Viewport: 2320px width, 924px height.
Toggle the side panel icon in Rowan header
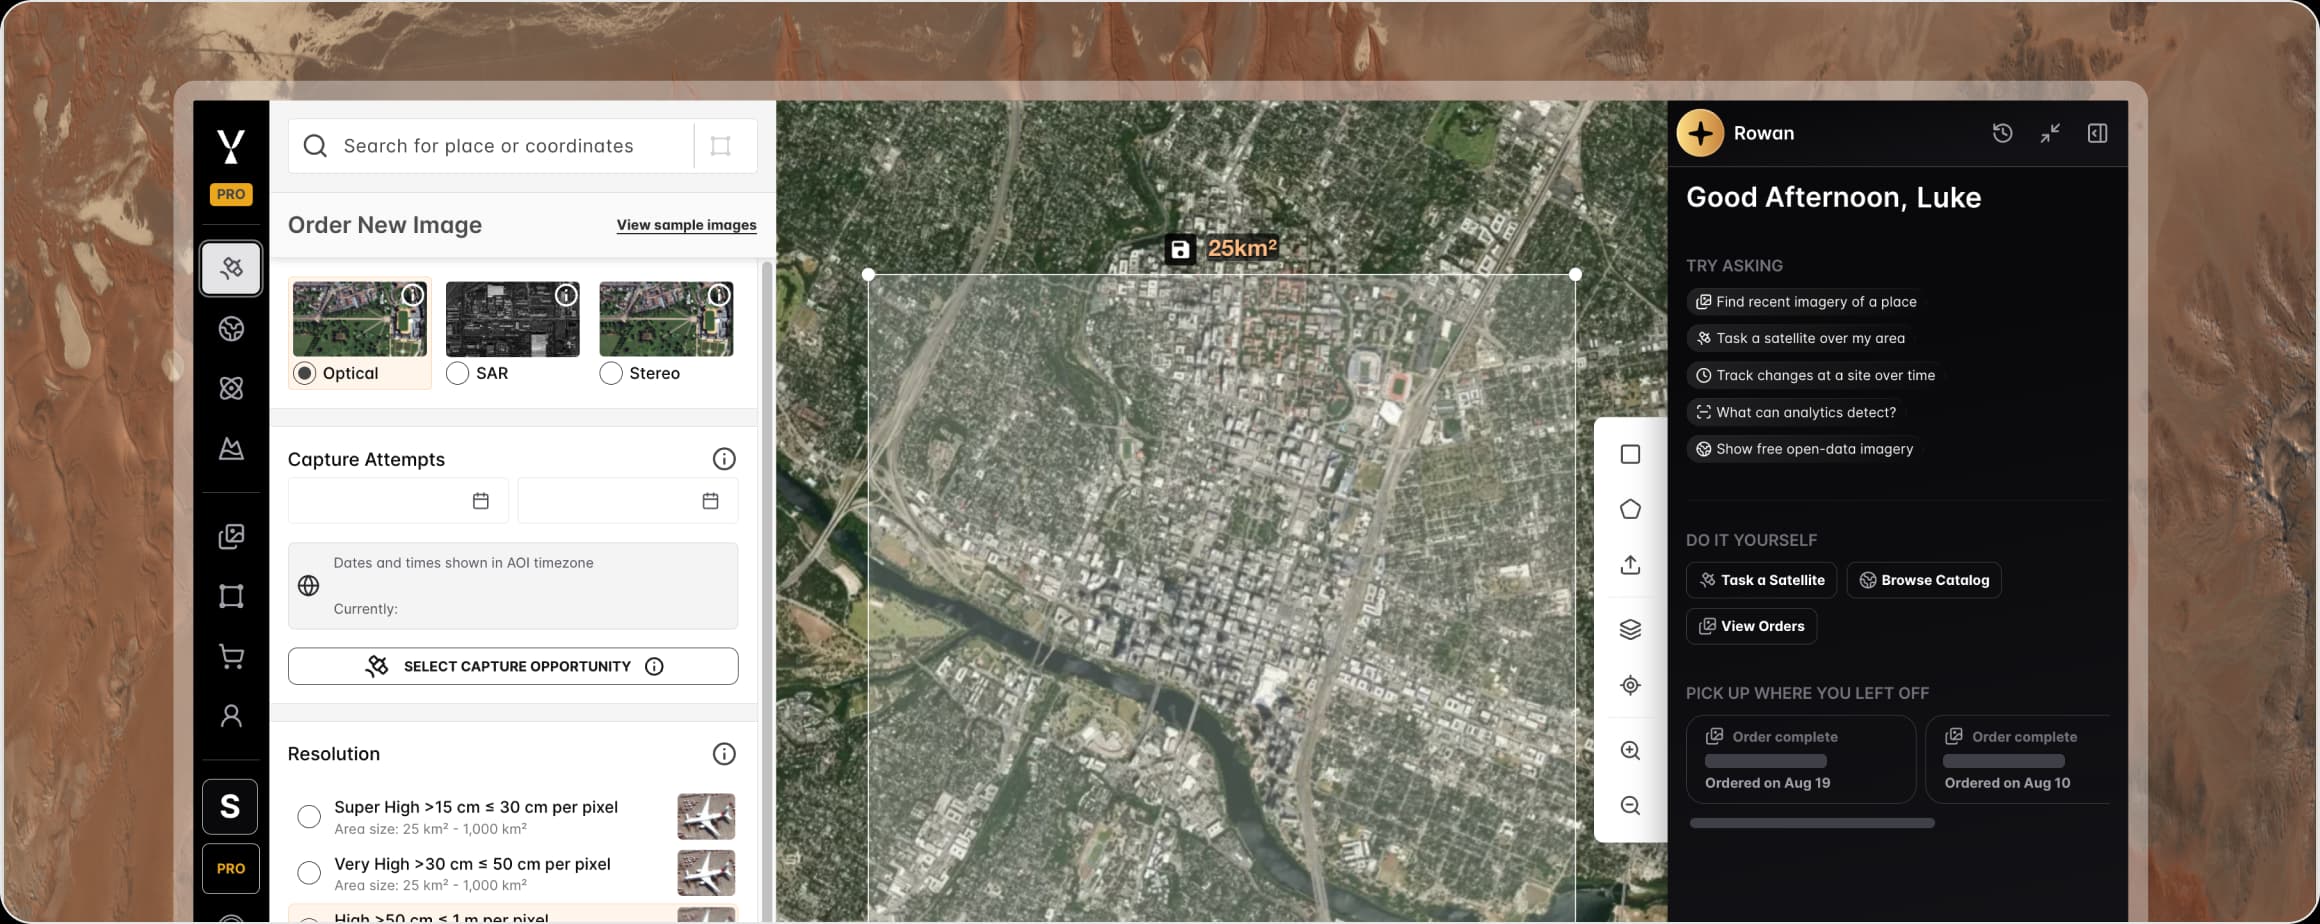[x=2098, y=133]
